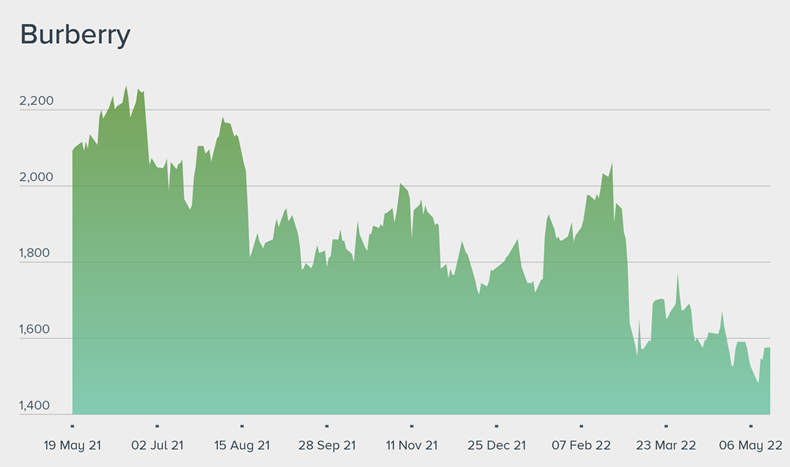Click the 07 Feb 22 date label
Viewport: 790px width, 467px height.
(581, 445)
